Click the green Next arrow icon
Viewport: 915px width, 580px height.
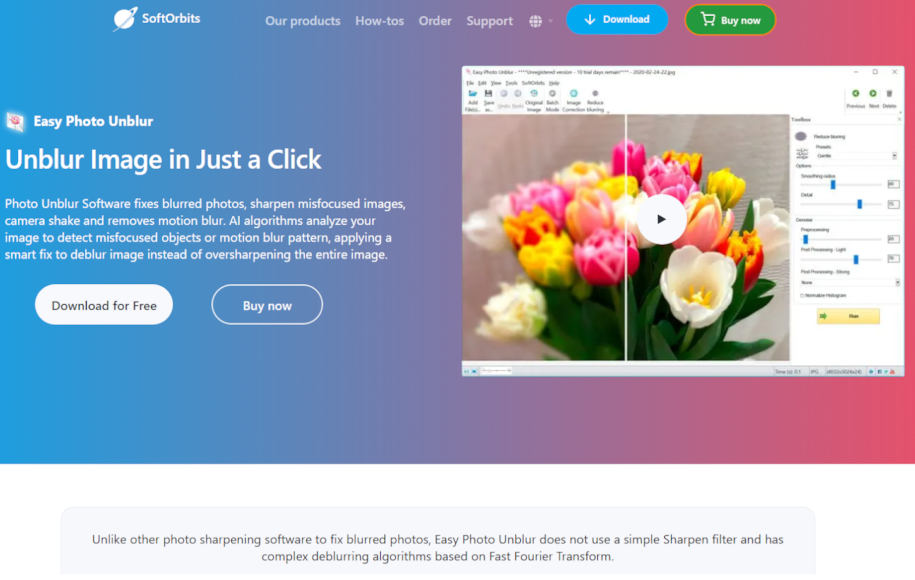[x=873, y=94]
